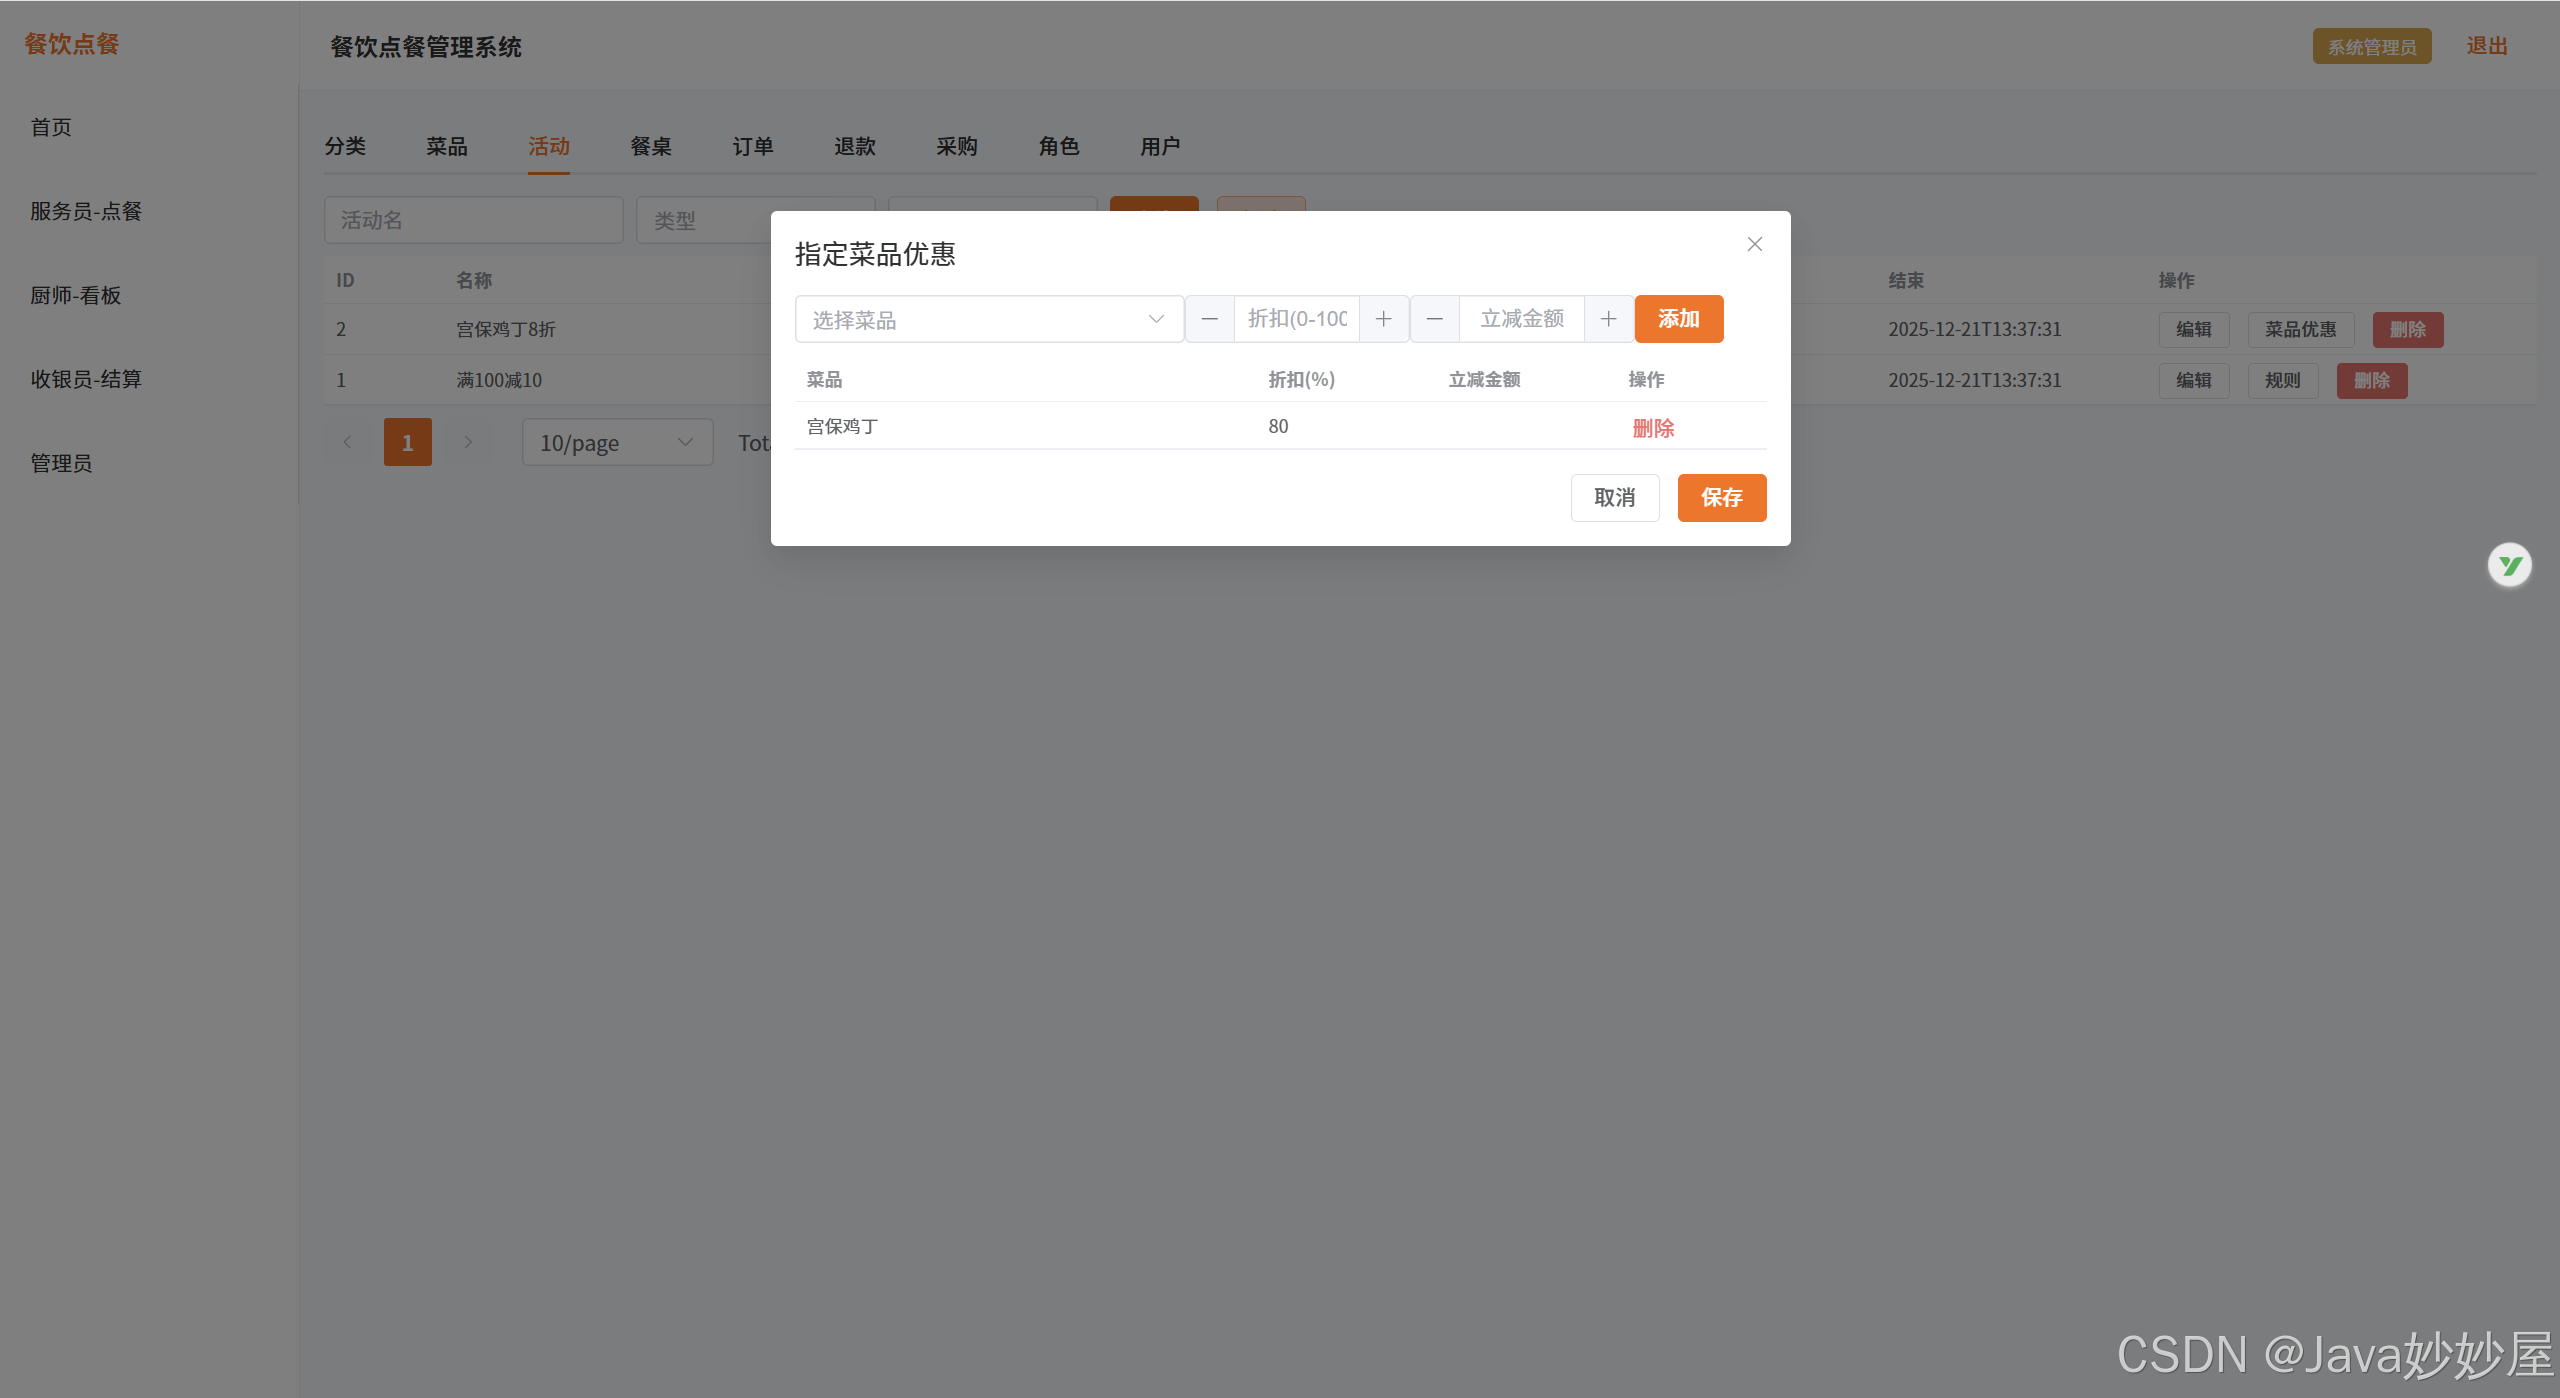Increase the 立减金额 amount stepper
This screenshot has width=2560, height=1398.
[1608, 319]
